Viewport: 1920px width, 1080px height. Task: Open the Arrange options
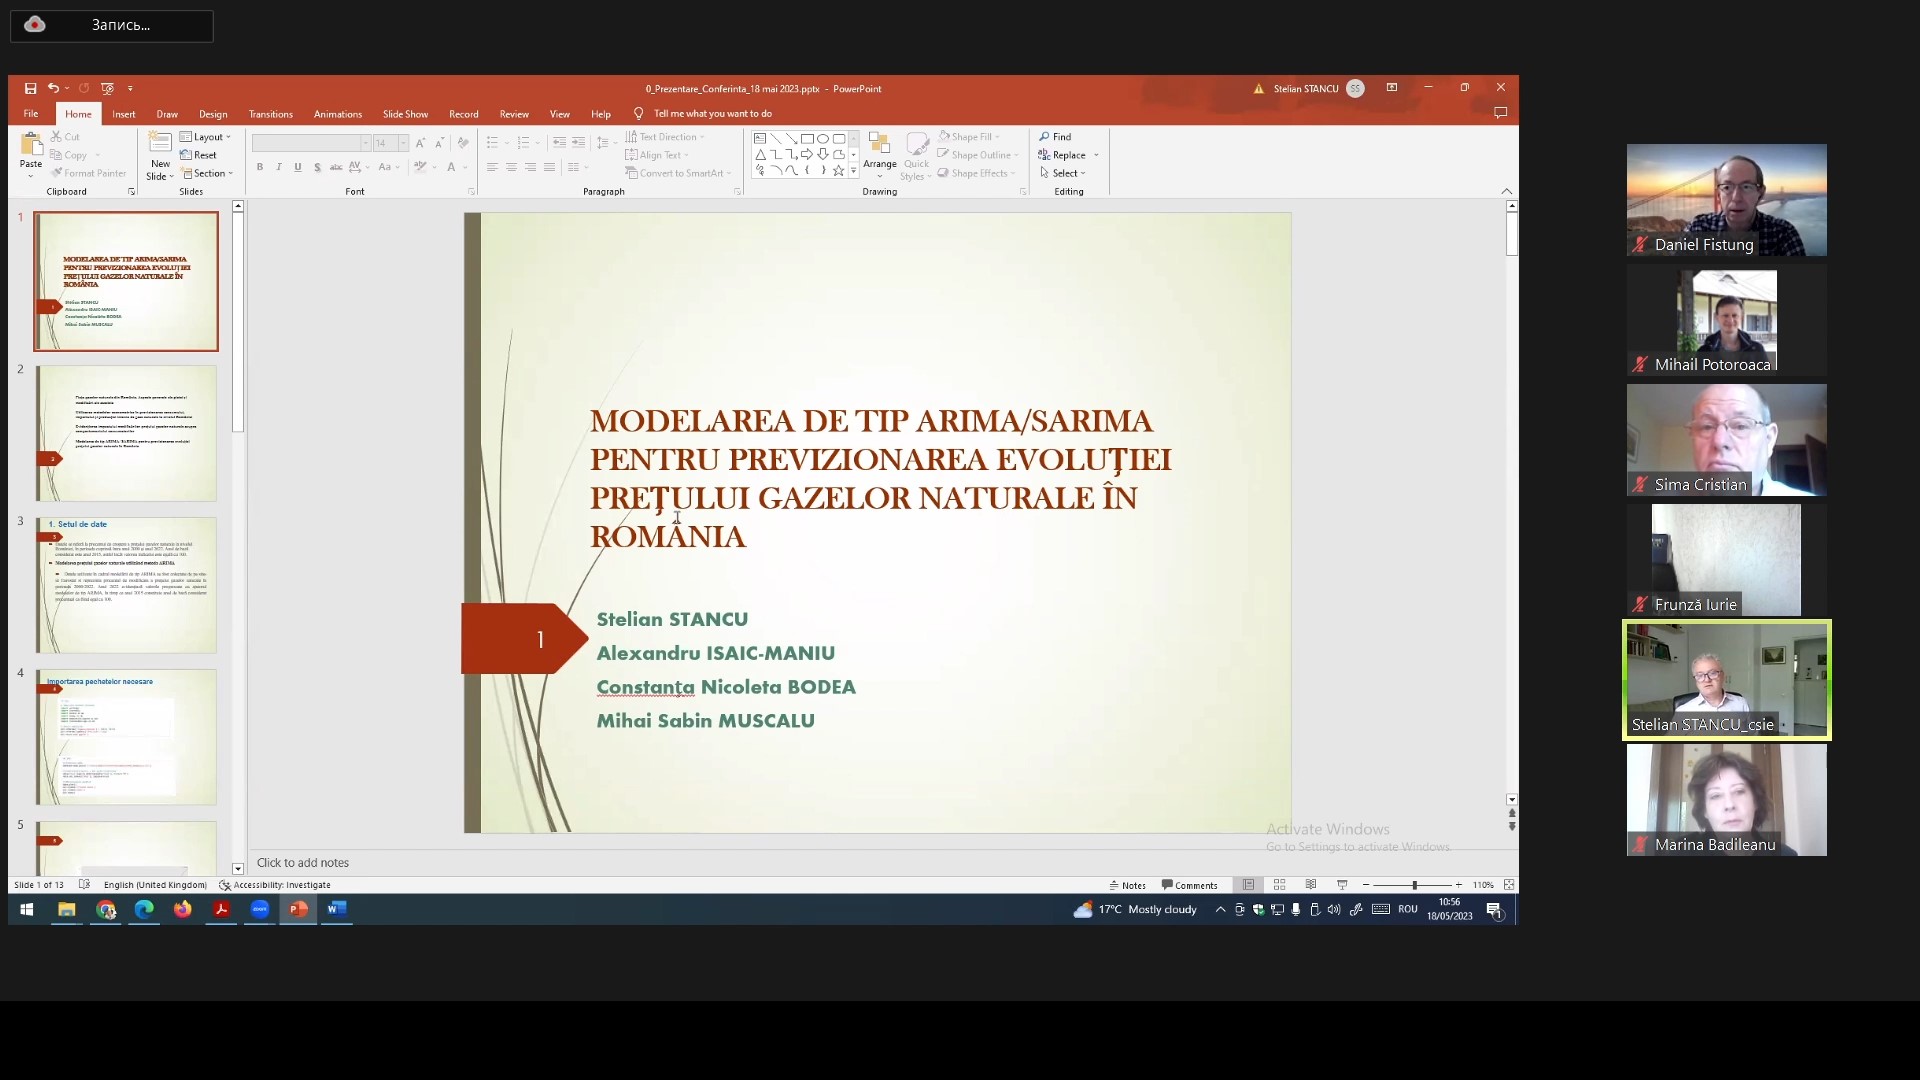[x=880, y=155]
